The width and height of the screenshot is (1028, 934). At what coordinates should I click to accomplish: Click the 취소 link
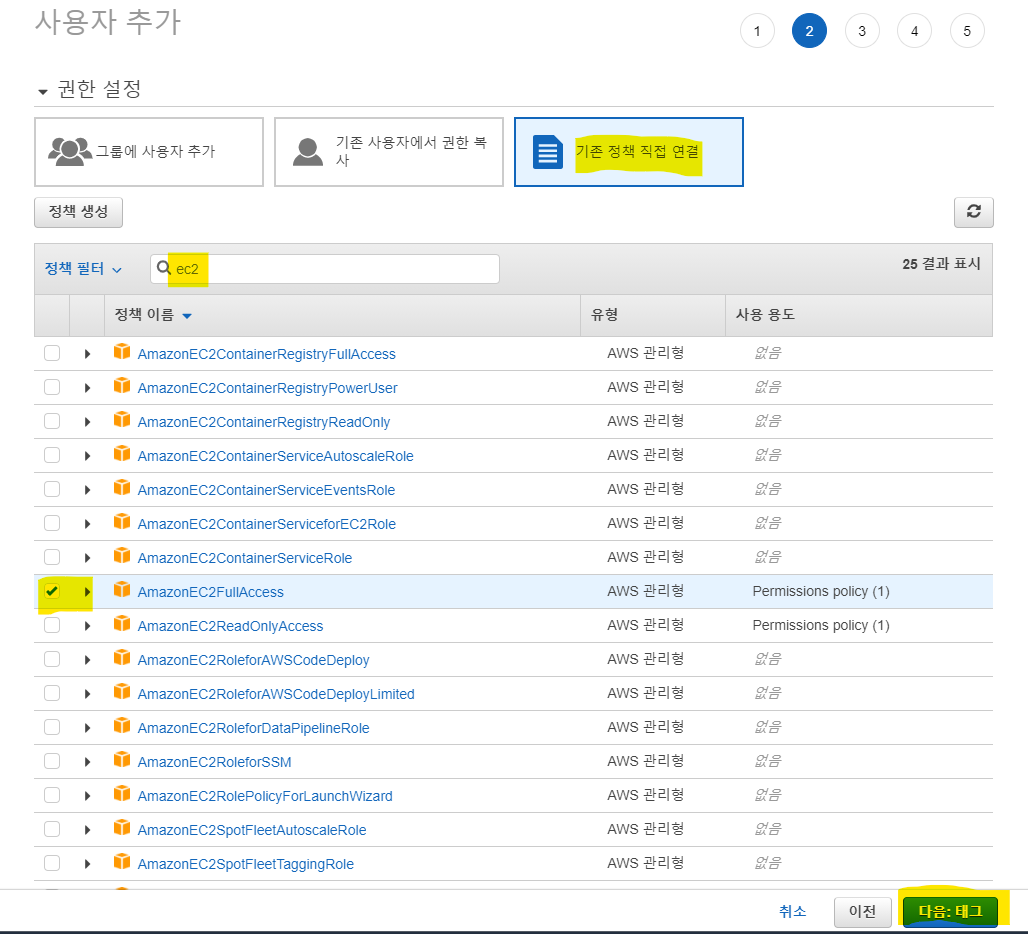792,911
